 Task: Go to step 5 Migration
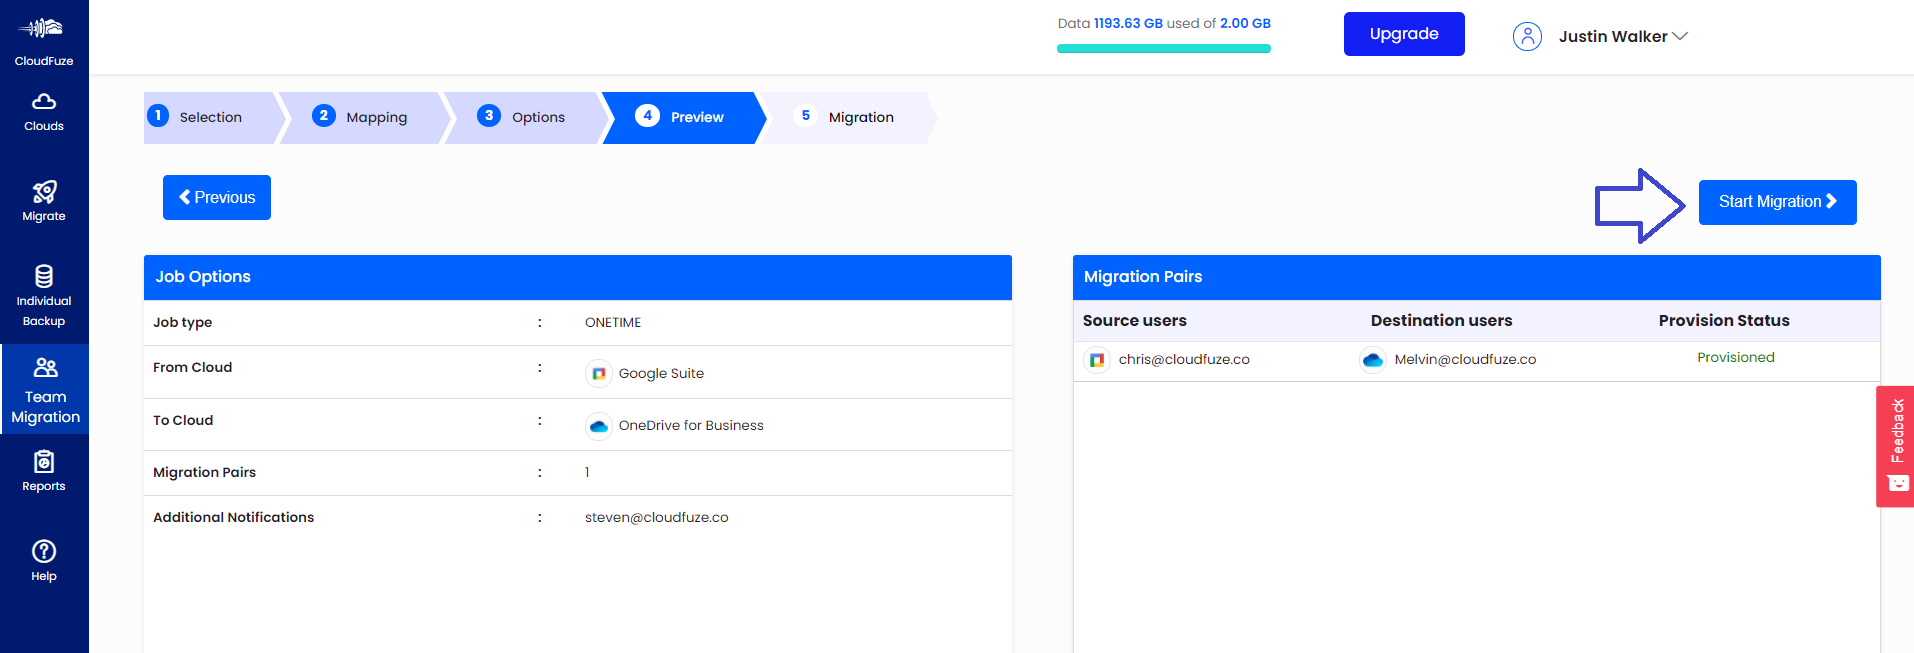[x=846, y=117]
